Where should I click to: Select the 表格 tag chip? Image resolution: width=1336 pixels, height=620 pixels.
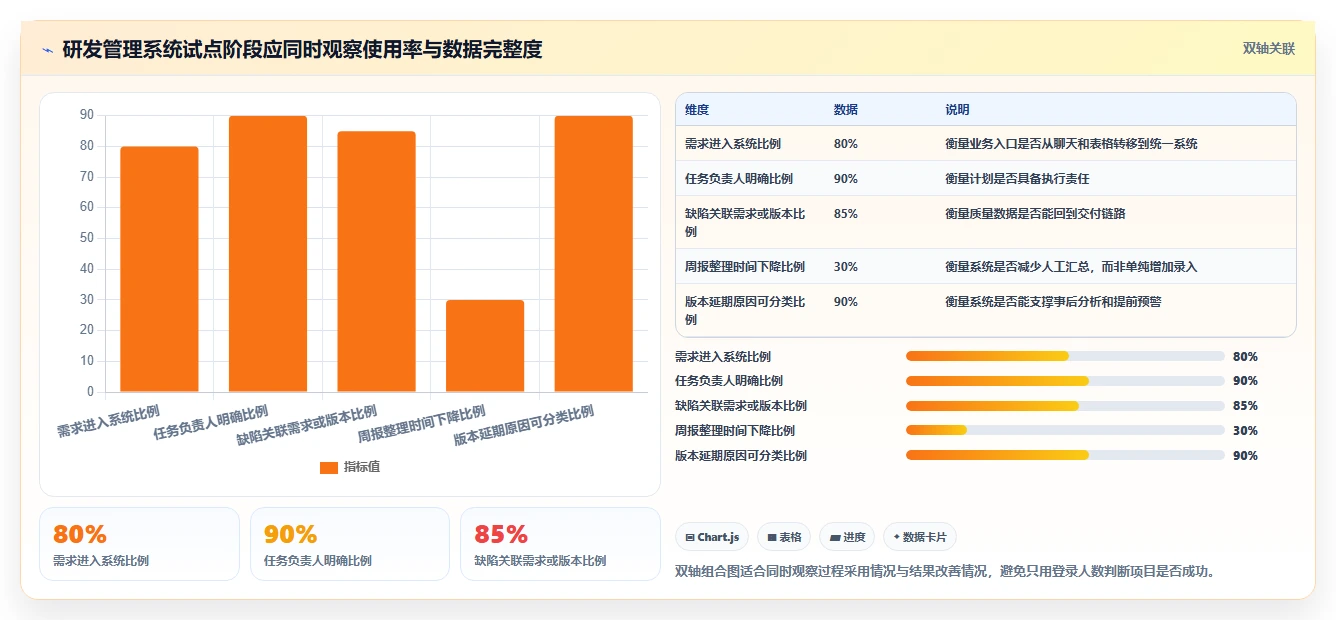coord(784,537)
